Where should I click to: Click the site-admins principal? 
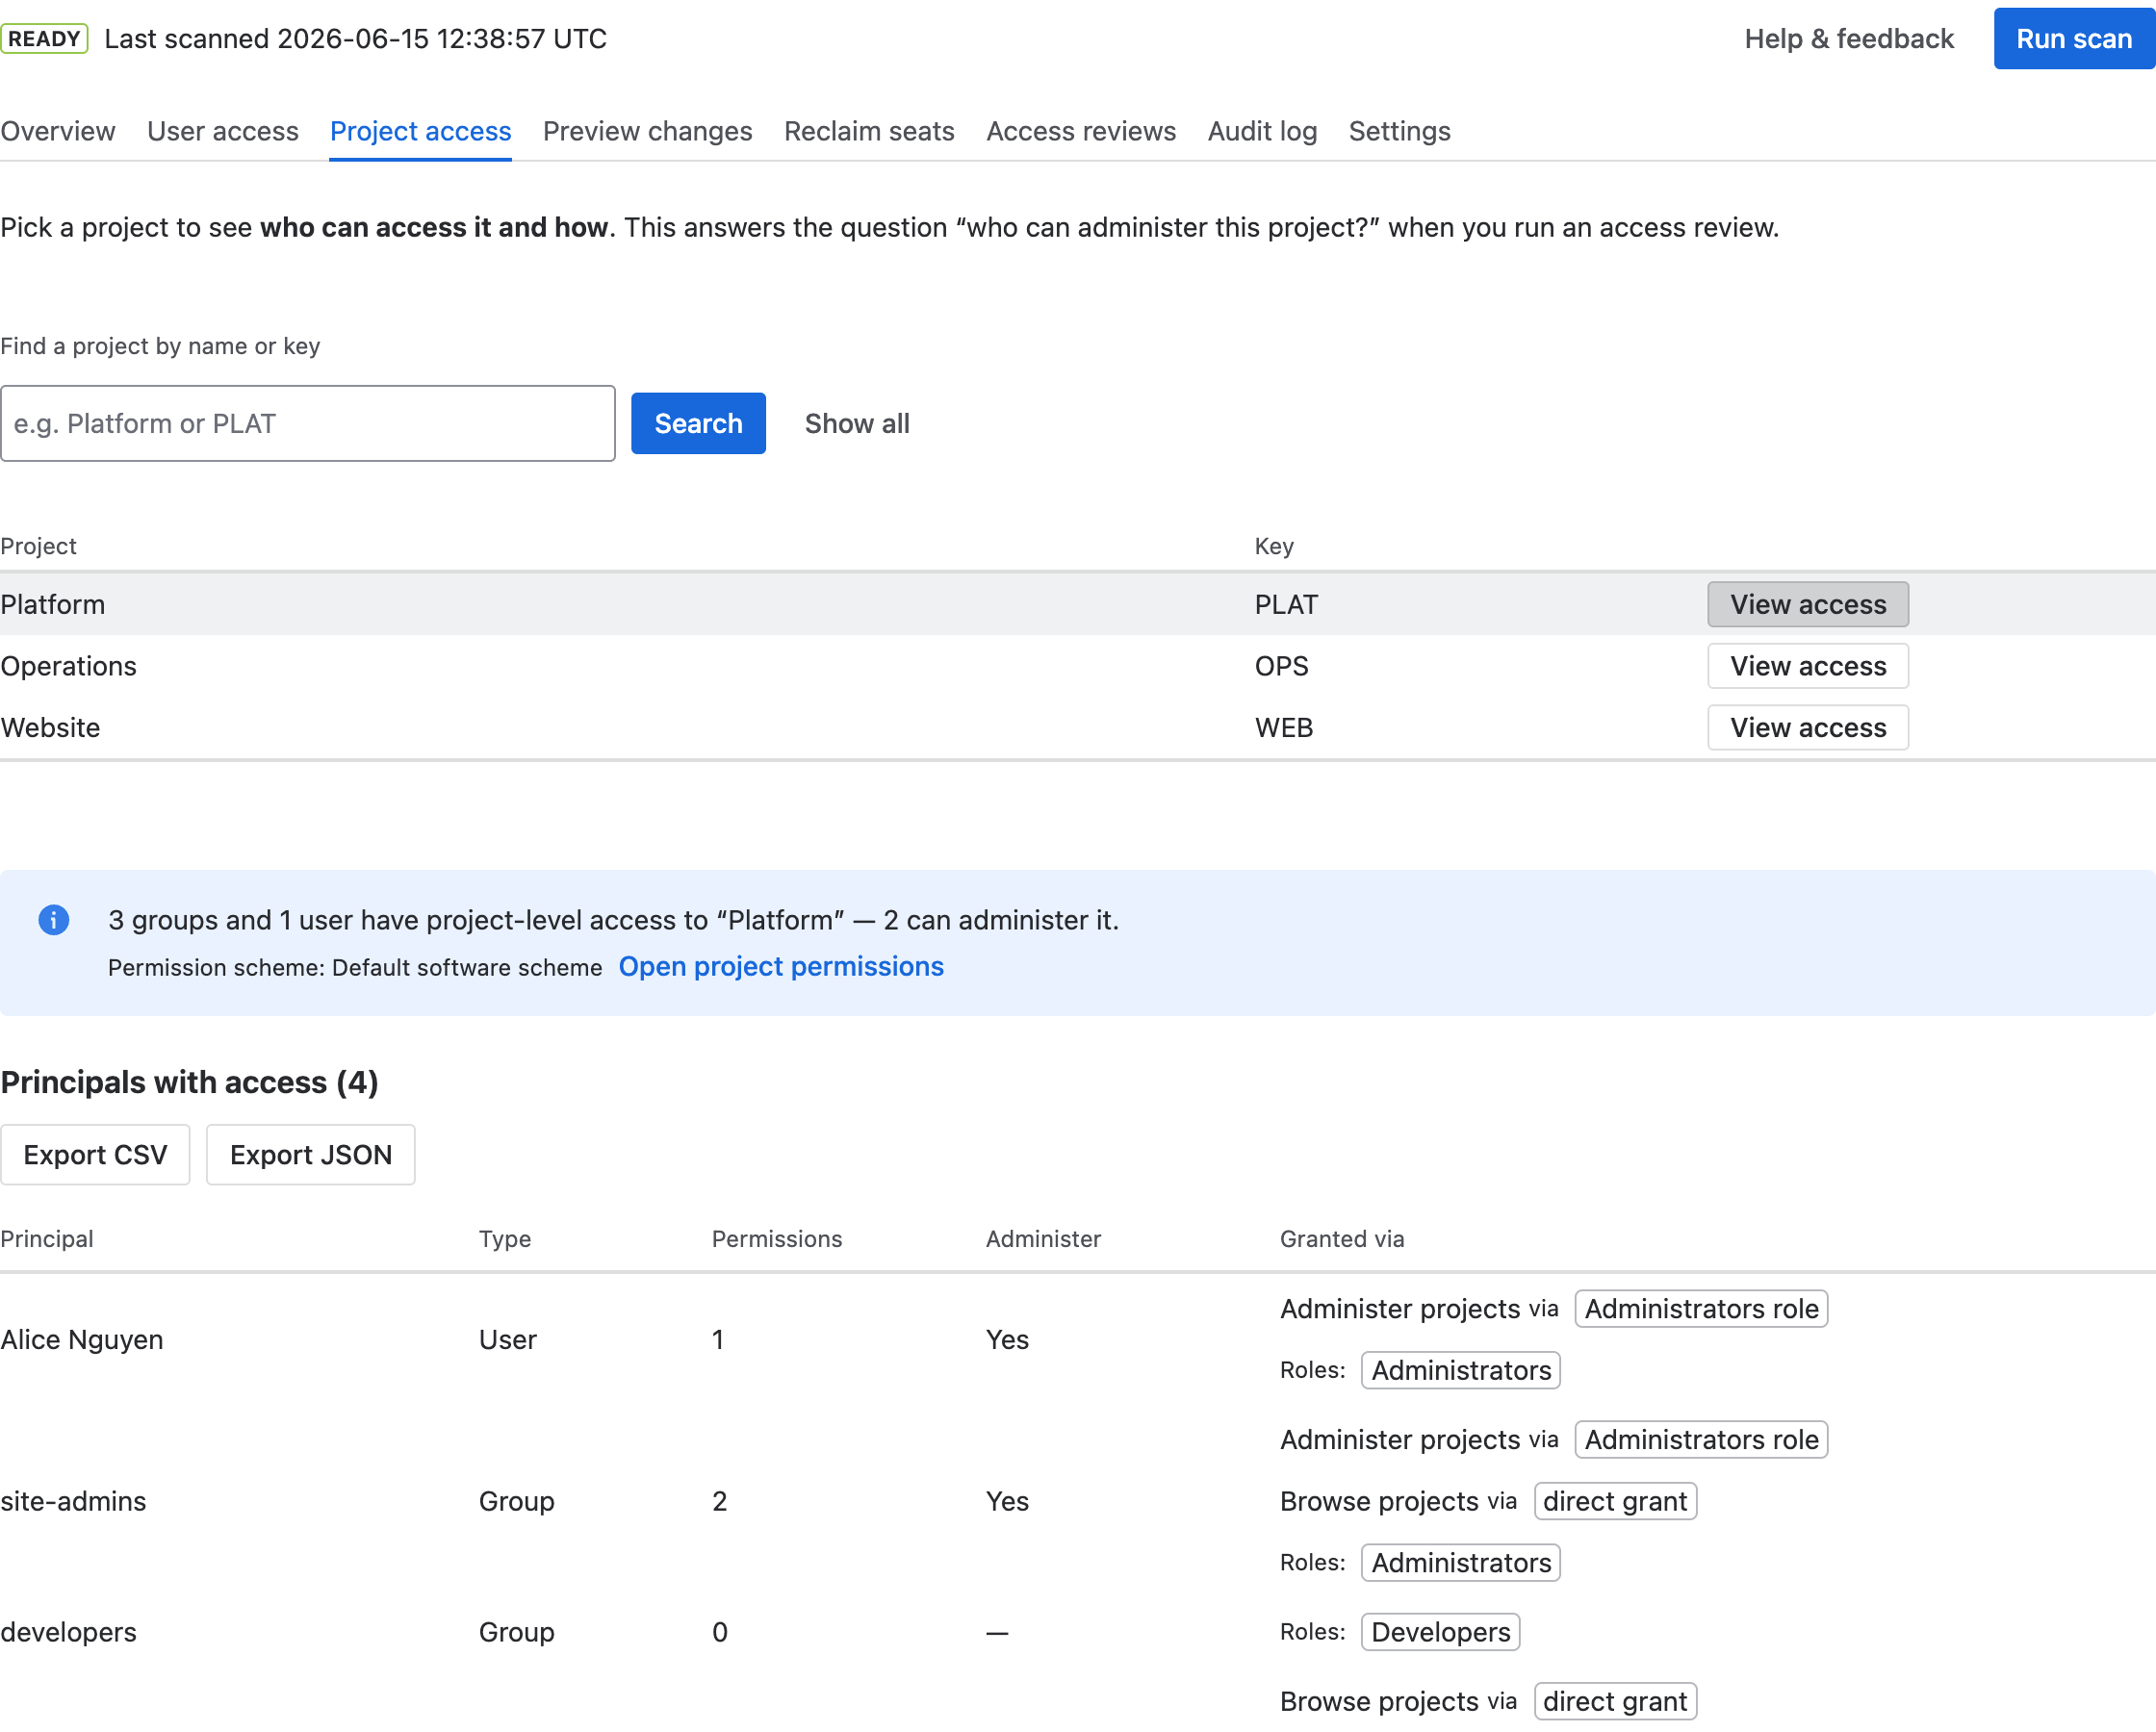tap(73, 1502)
